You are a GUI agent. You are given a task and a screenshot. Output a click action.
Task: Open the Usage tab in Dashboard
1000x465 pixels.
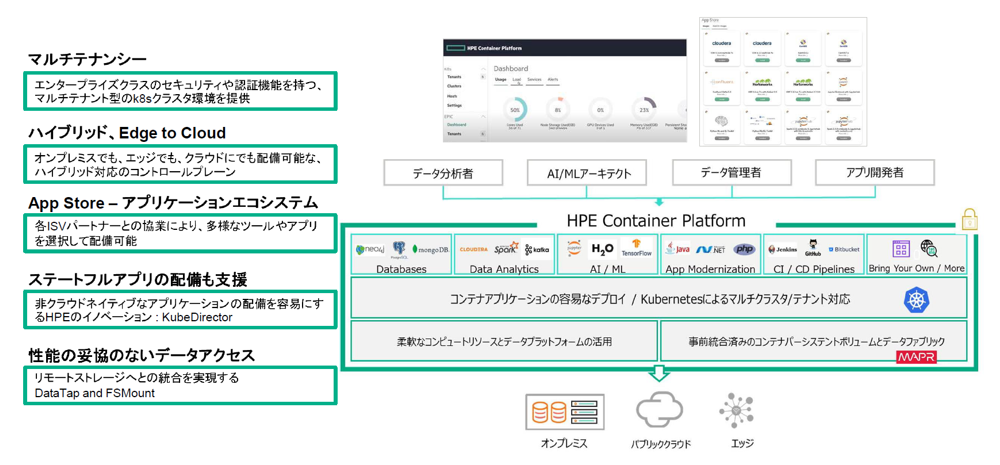click(501, 80)
